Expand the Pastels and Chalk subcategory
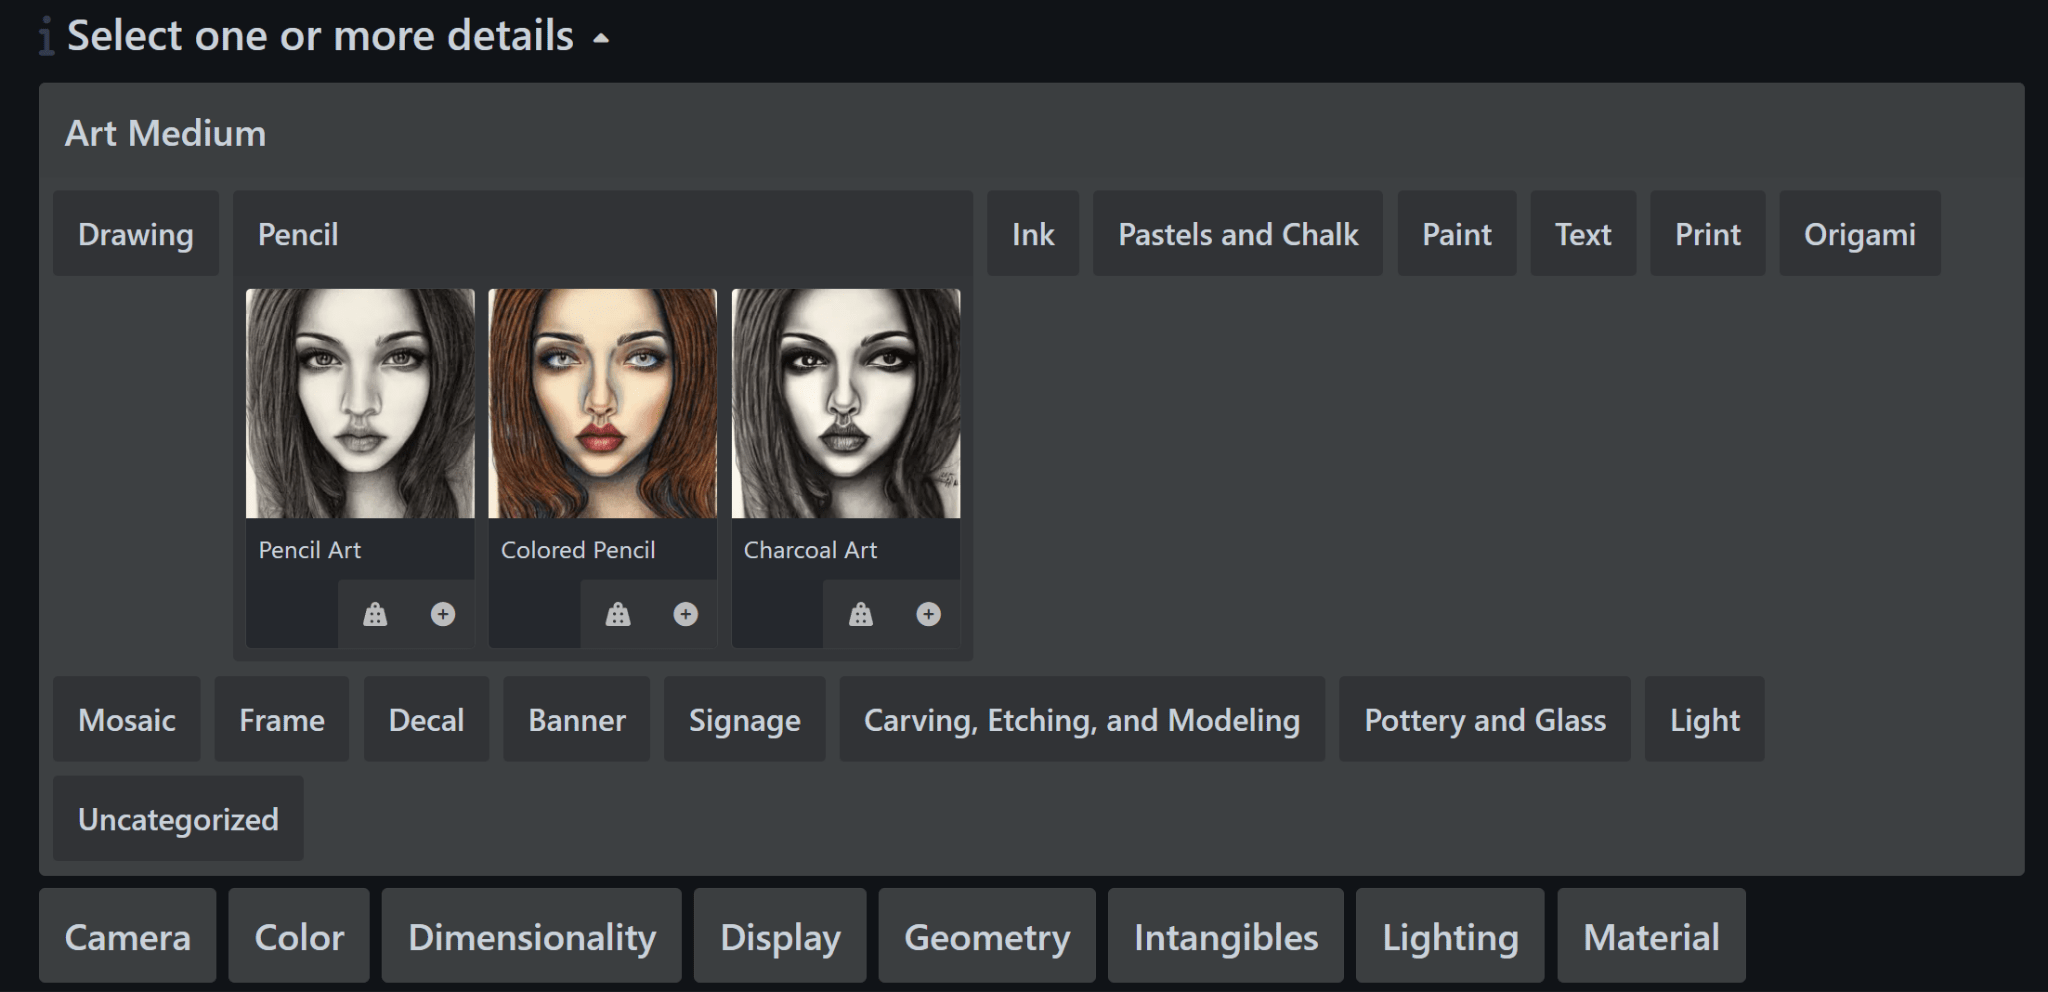Image resolution: width=2048 pixels, height=992 pixels. [1237, 235]
